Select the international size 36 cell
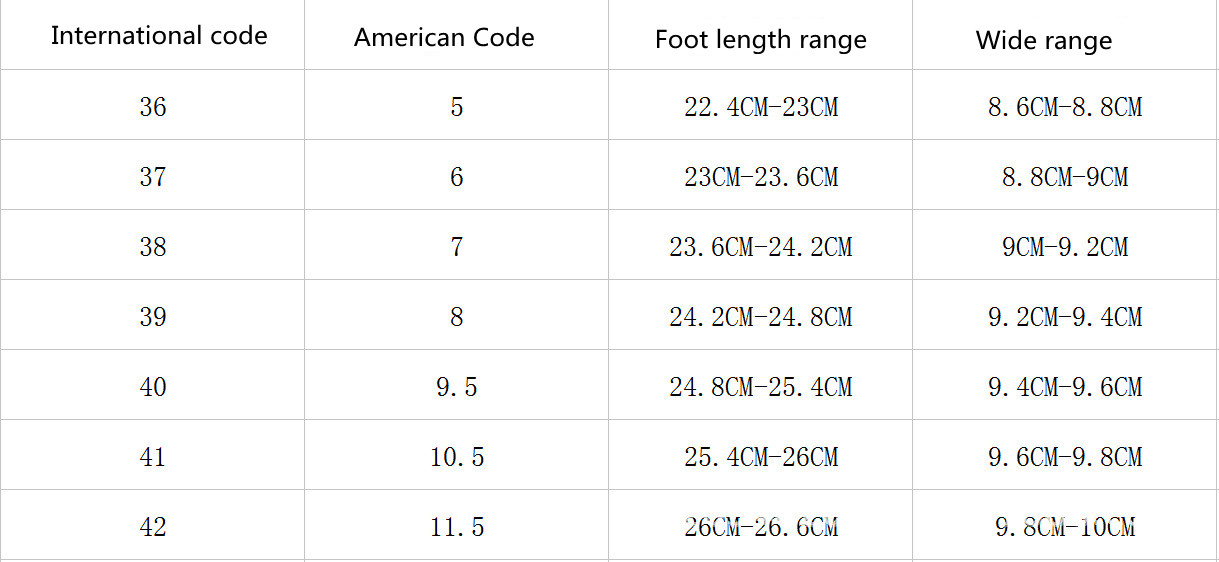Image resolution: width=1219 pixels, height=562 pixels. 153,107
